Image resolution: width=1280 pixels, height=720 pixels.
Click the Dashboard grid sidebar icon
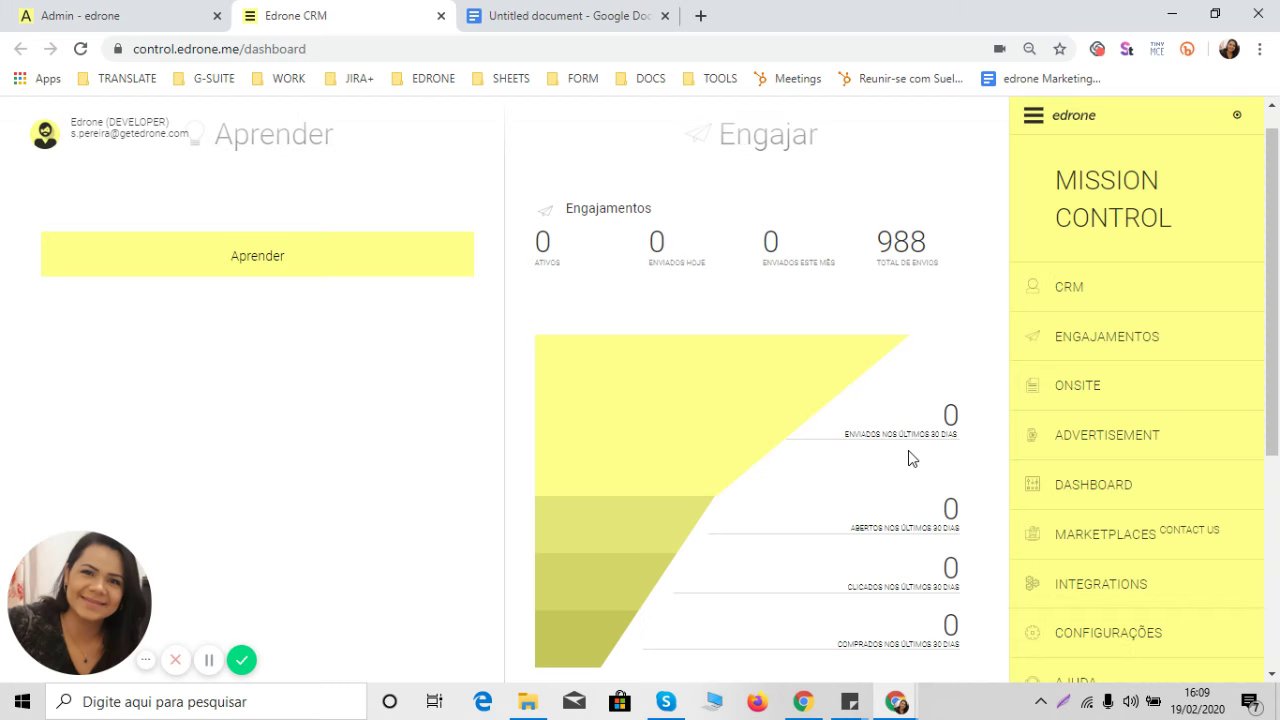pyautogui.click(x=1033, y=485)
